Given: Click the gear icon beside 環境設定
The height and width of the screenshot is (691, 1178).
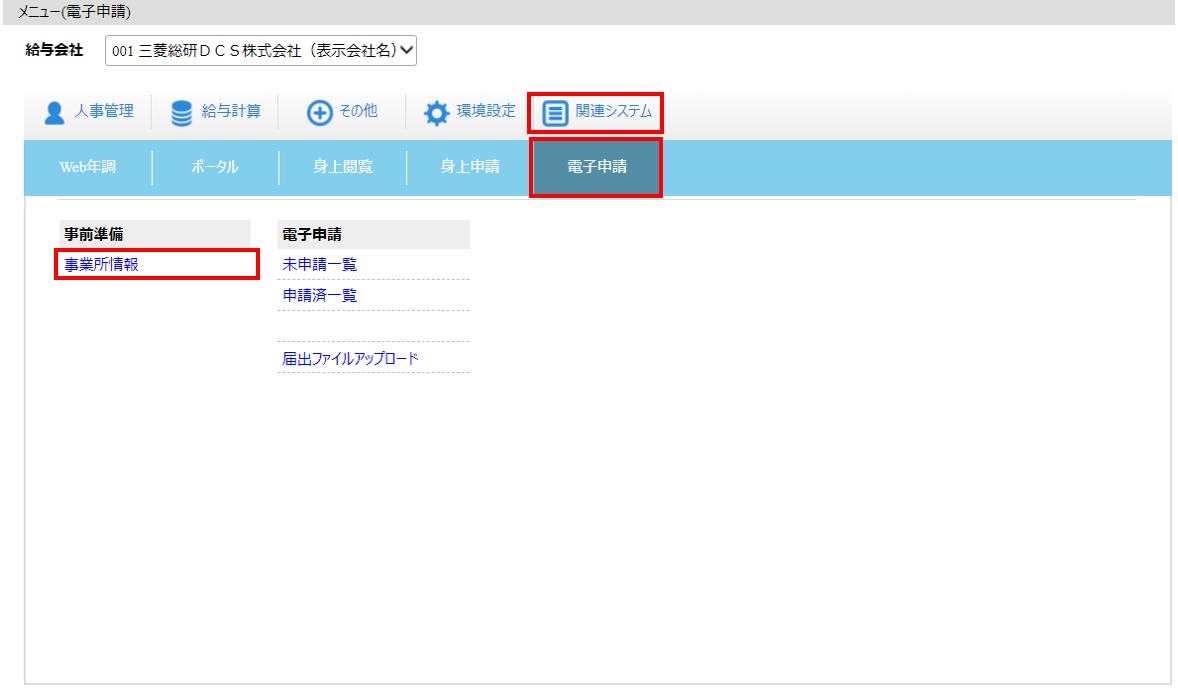Looking at the screenshot, I should pyautogui.click(x=436, y=113).
